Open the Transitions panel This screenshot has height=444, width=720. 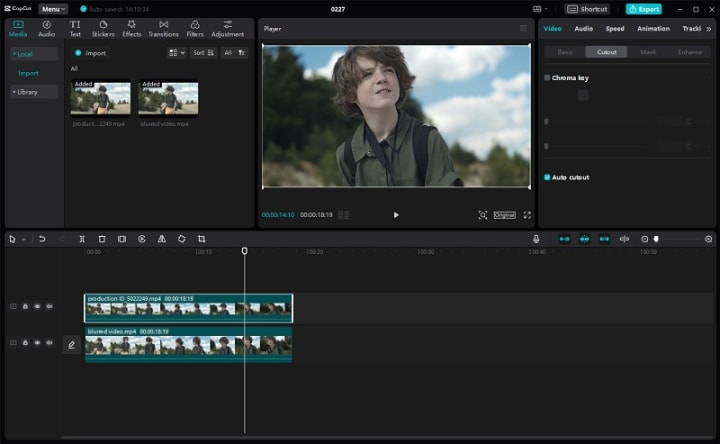pyautogui.click(x=163, y=28)
